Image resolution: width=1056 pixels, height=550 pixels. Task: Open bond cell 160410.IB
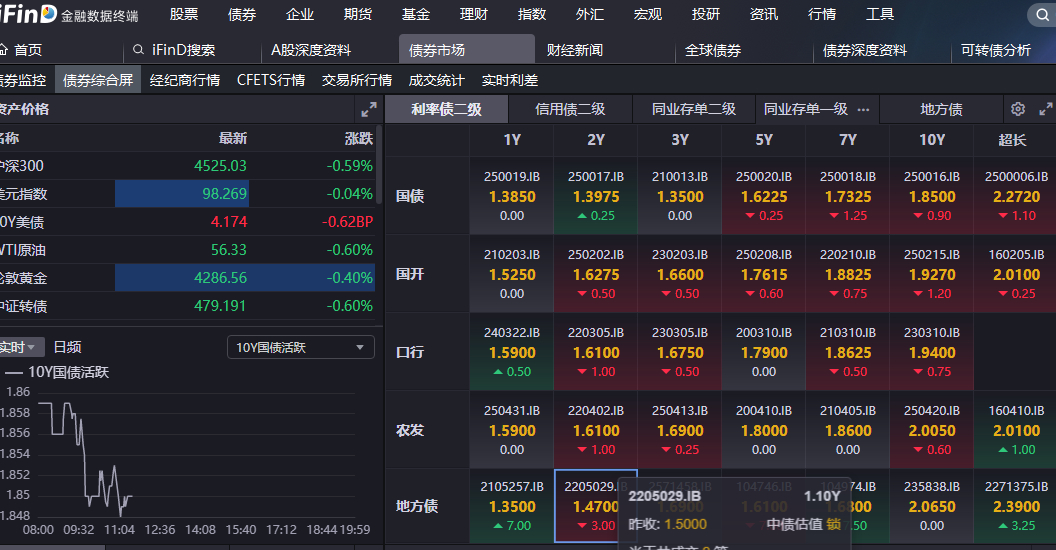pyautogui.click(x=1016, y=430)
